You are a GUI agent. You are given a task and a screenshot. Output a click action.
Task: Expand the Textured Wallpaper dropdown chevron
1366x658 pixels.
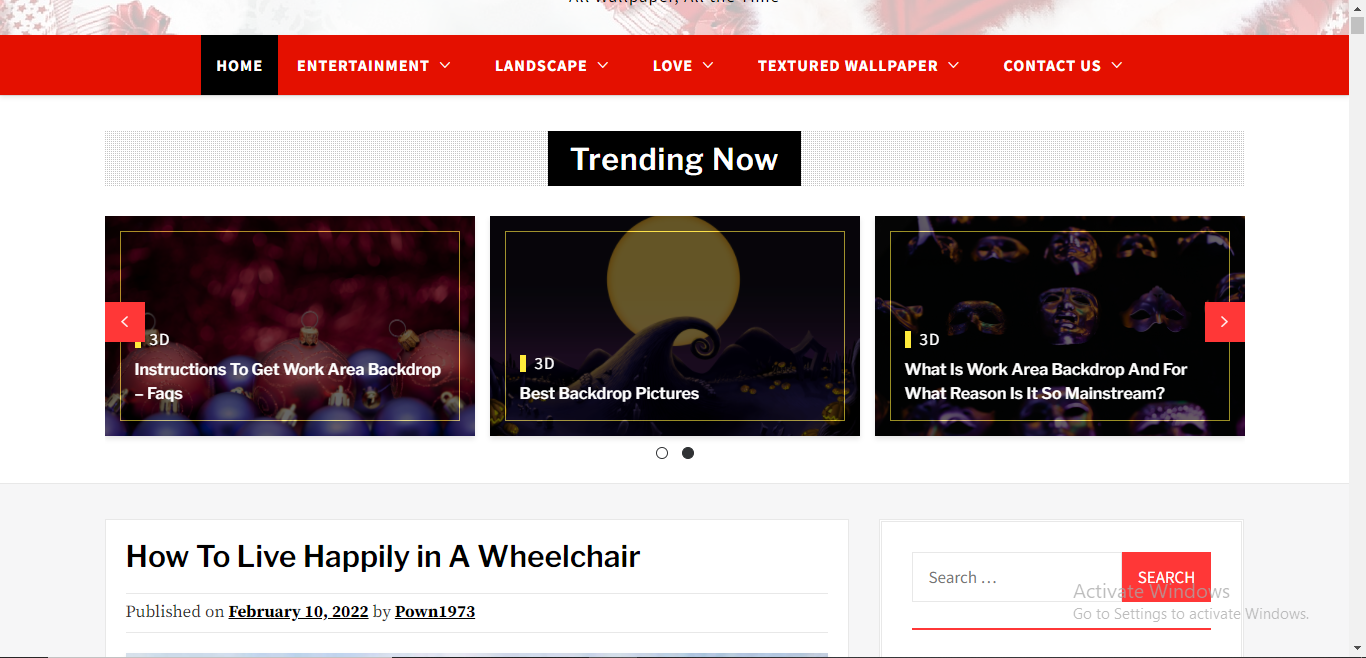pos(953,65)
